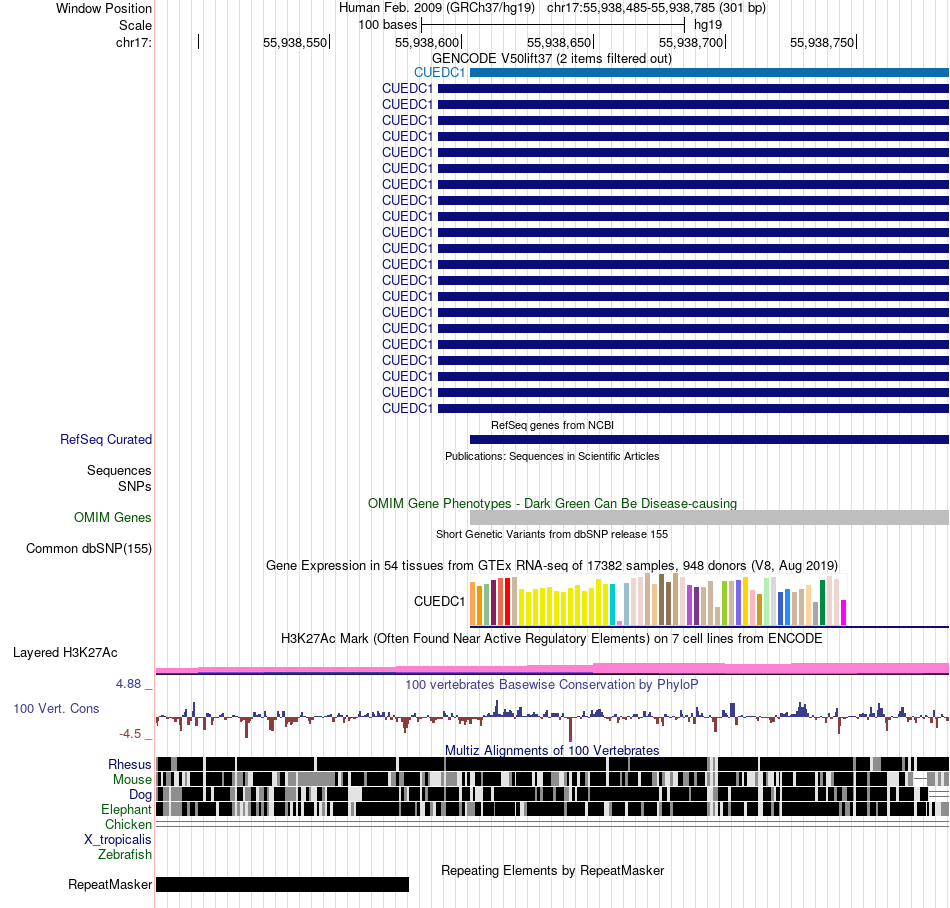Click the Mouse species label
Image resolution: width=950 pixels, height=908 pixels.
[132, 780]
